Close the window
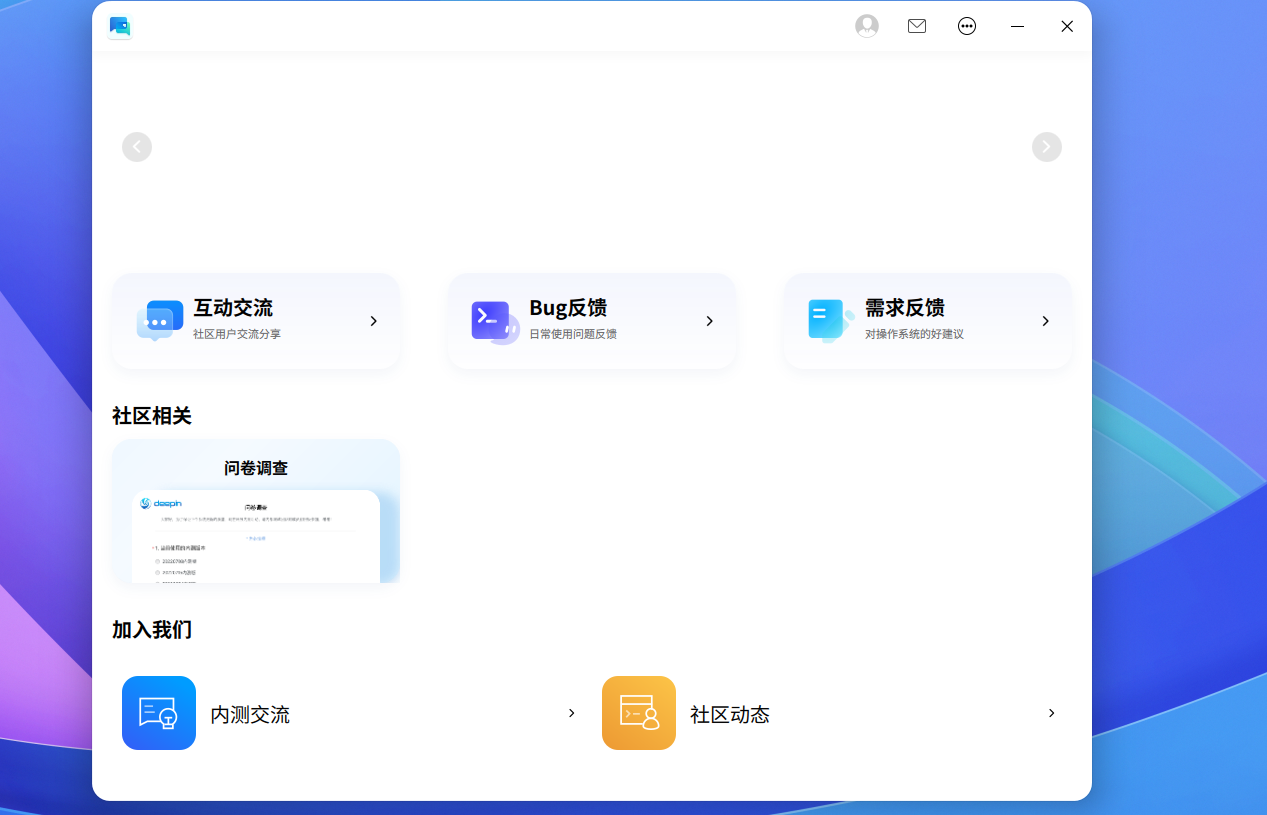This screenshot has height=815, width=1267. coord(1067,26)
